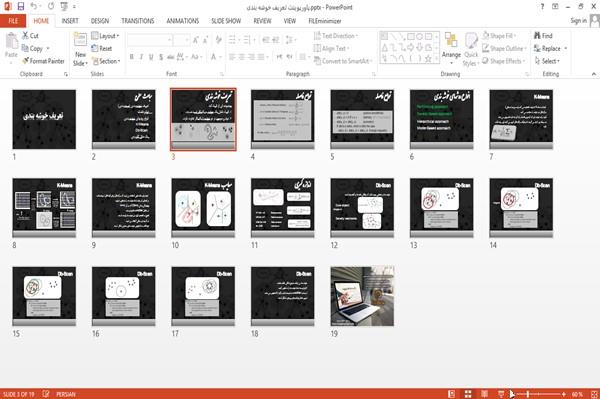Select slide 10 thumbnail
Viewport: 600px width, 399px height.
coord(203,207)
